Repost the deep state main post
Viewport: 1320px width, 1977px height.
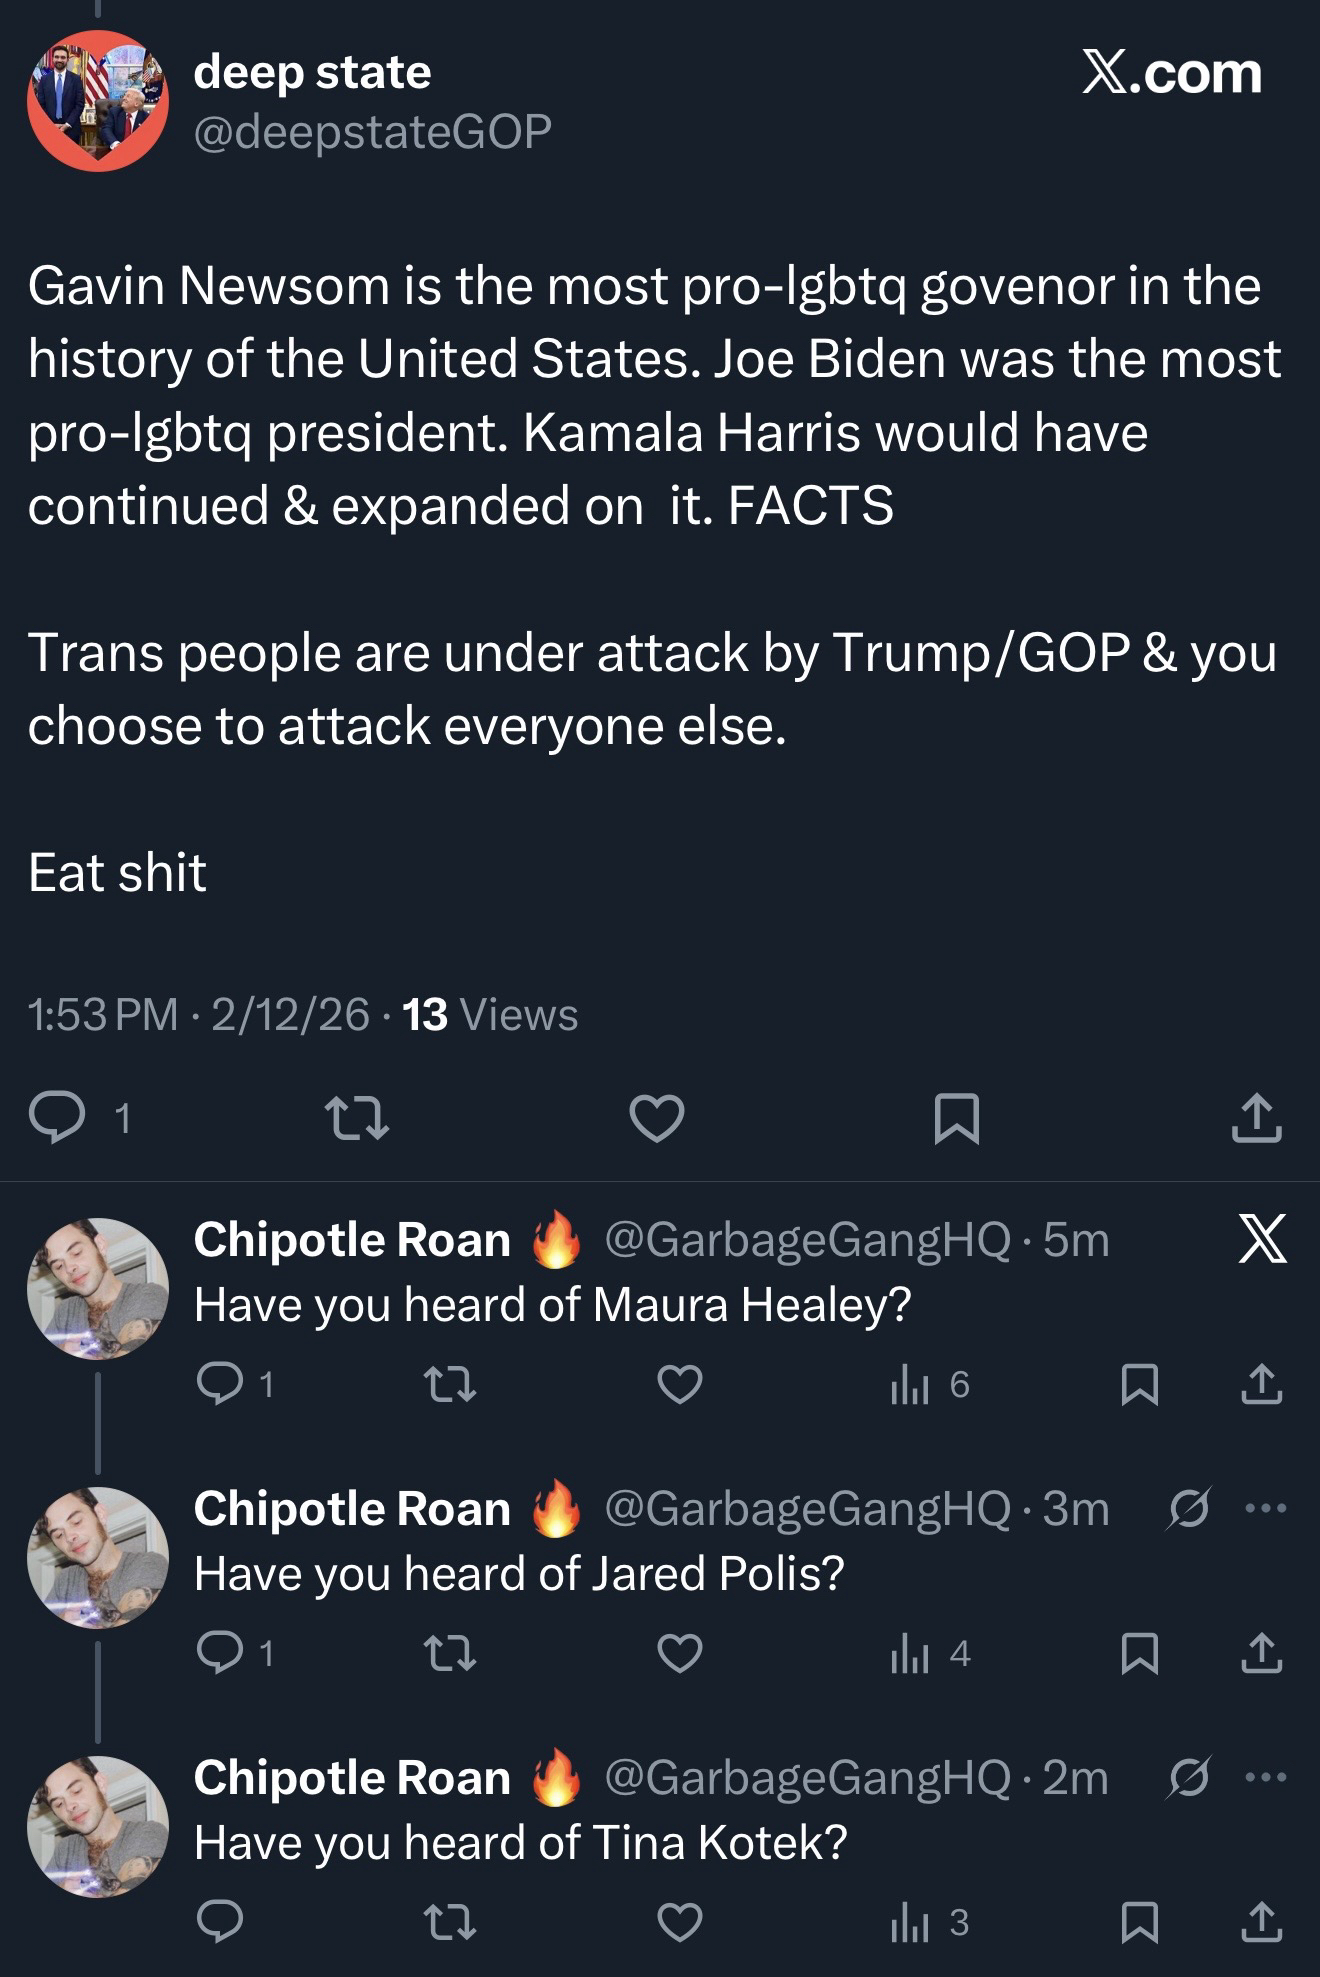click(357, 1117)
